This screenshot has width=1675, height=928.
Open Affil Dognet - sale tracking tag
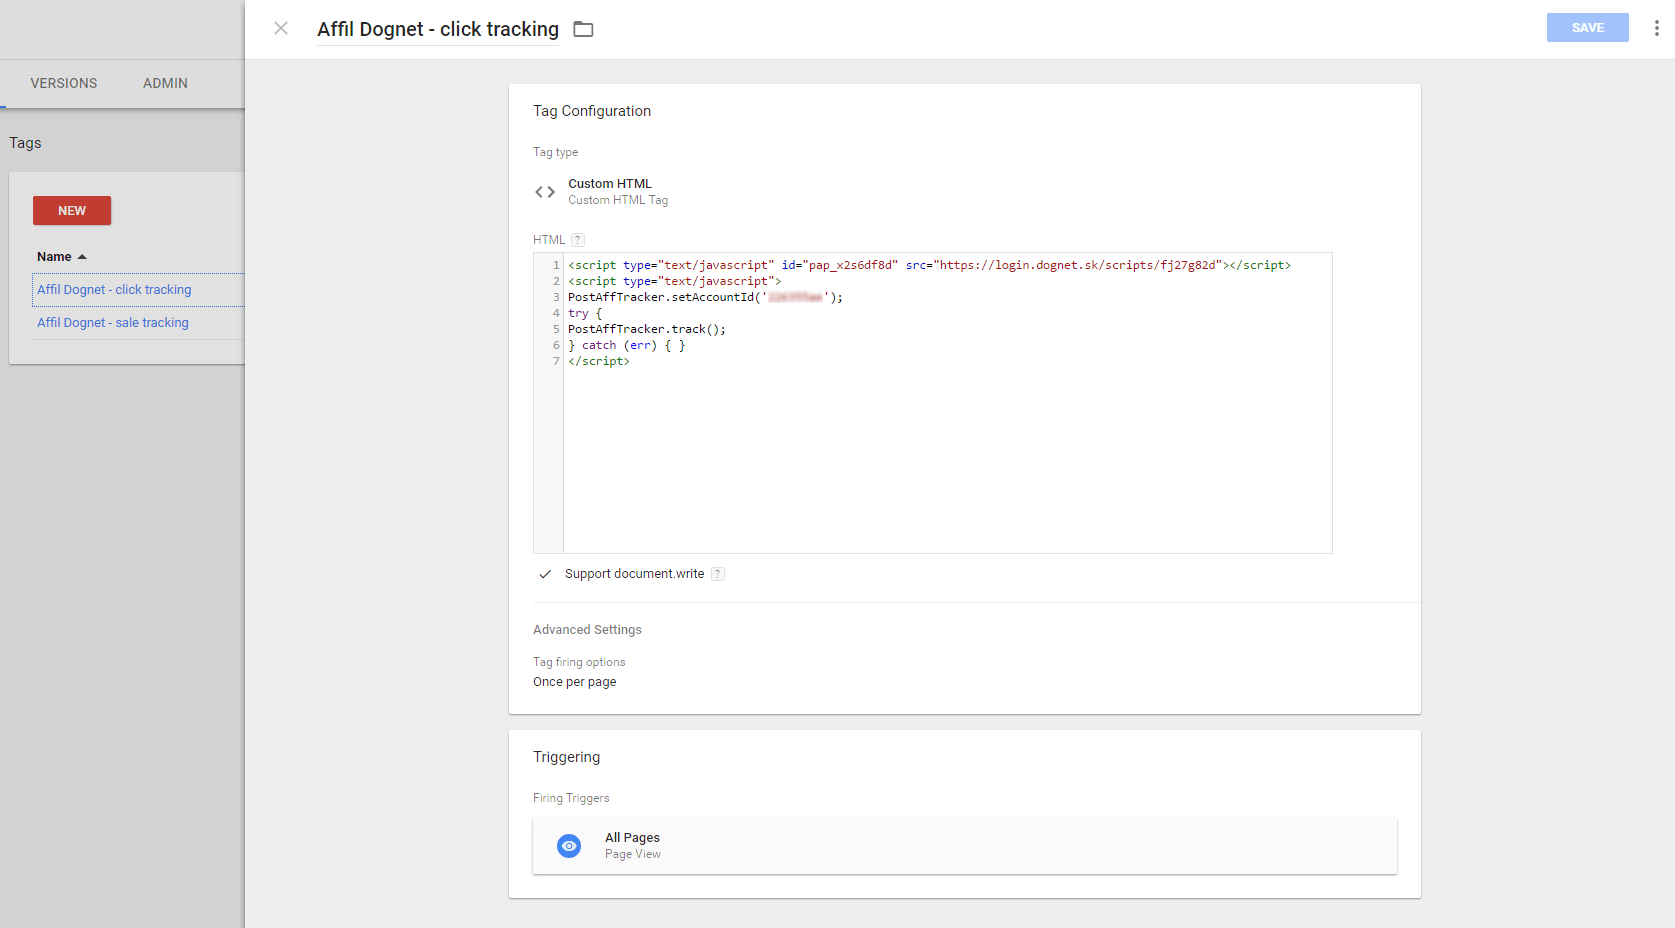tap(113, 323)
